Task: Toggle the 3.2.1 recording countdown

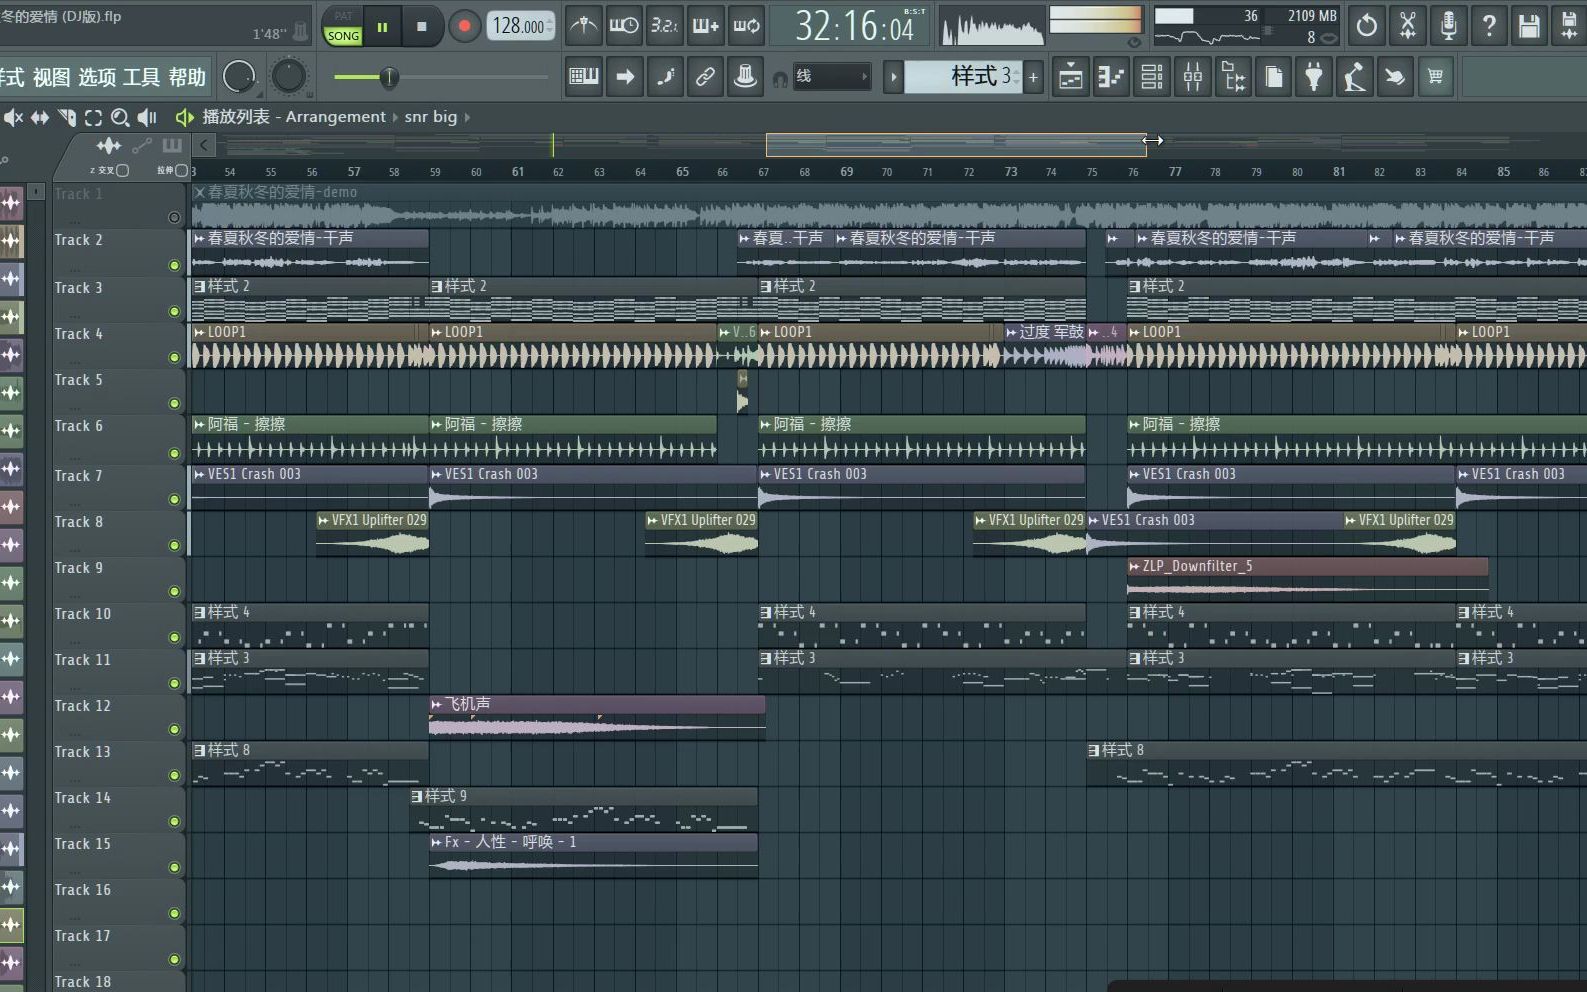Action: click(664, 26)
